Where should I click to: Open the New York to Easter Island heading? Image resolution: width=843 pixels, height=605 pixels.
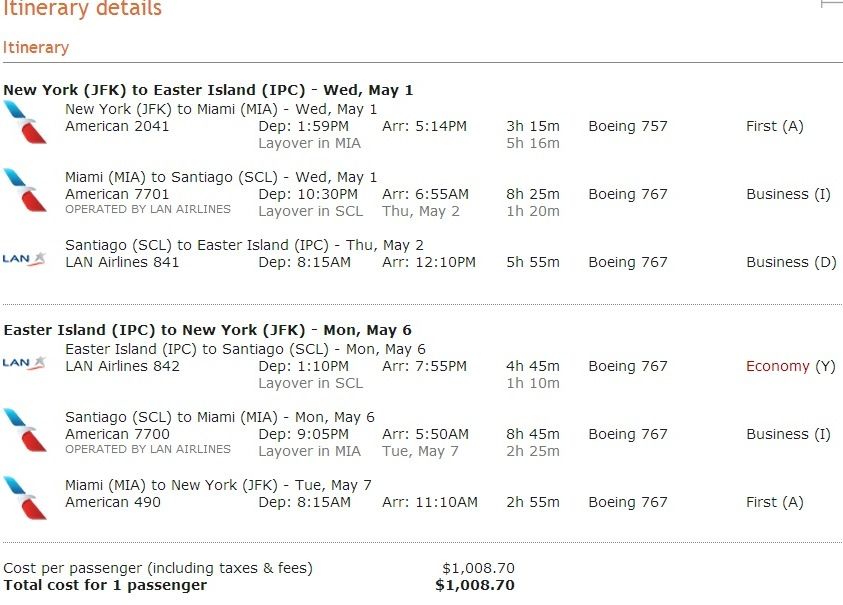click(208, 90)
